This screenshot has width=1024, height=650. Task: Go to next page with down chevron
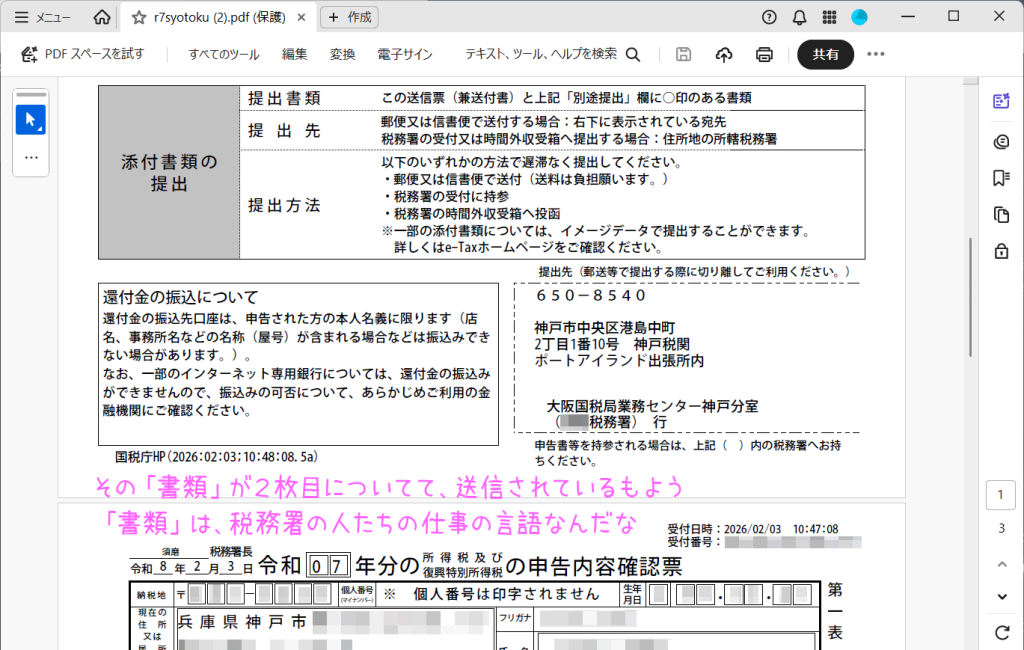point(1001,597)
